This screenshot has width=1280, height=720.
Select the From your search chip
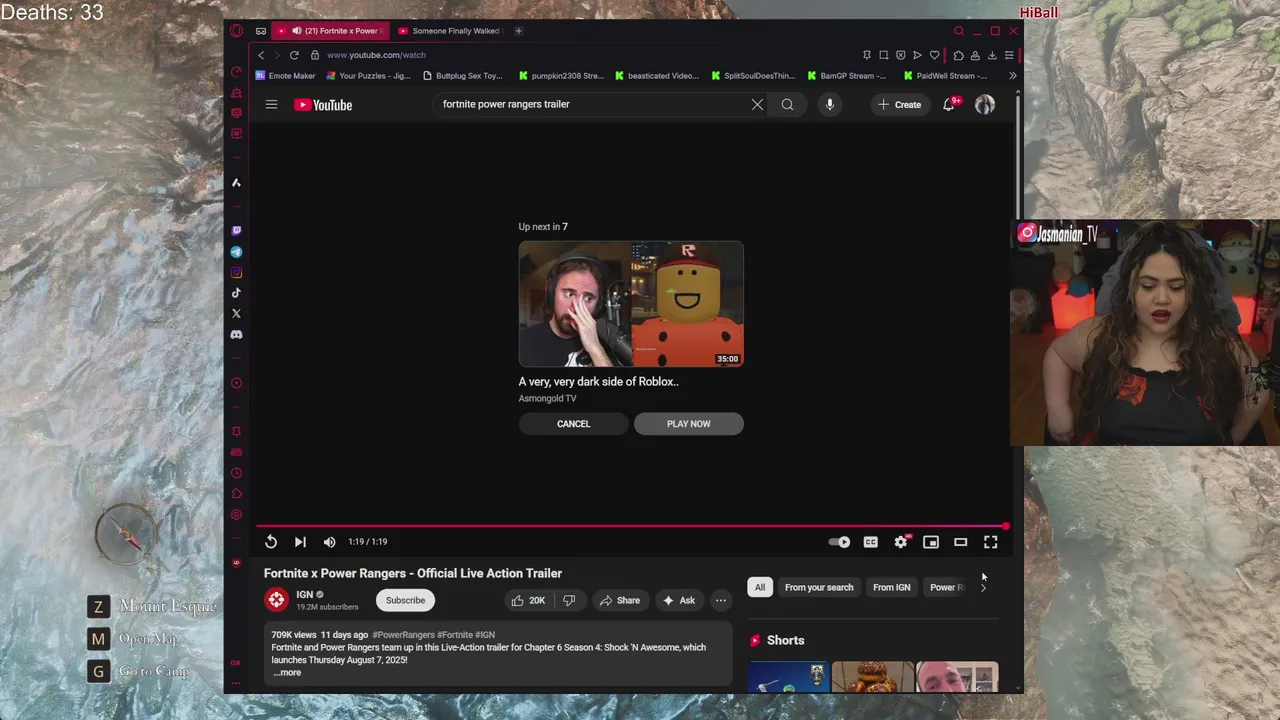pyautogui.click(x=819, y=587)
